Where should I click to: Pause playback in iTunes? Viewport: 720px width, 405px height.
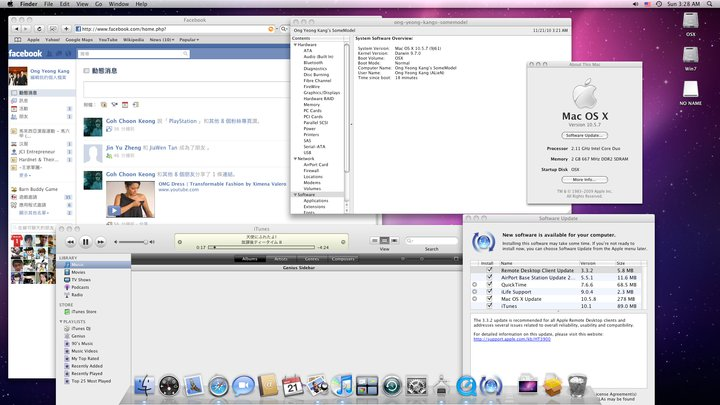[85, 242]
